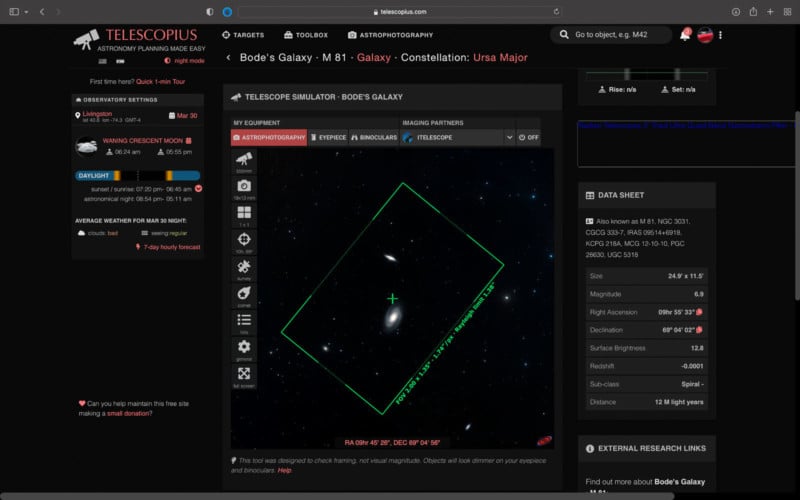Open the three-dot user menu
This screenshot has width=800, height=500.
(721, 35)
